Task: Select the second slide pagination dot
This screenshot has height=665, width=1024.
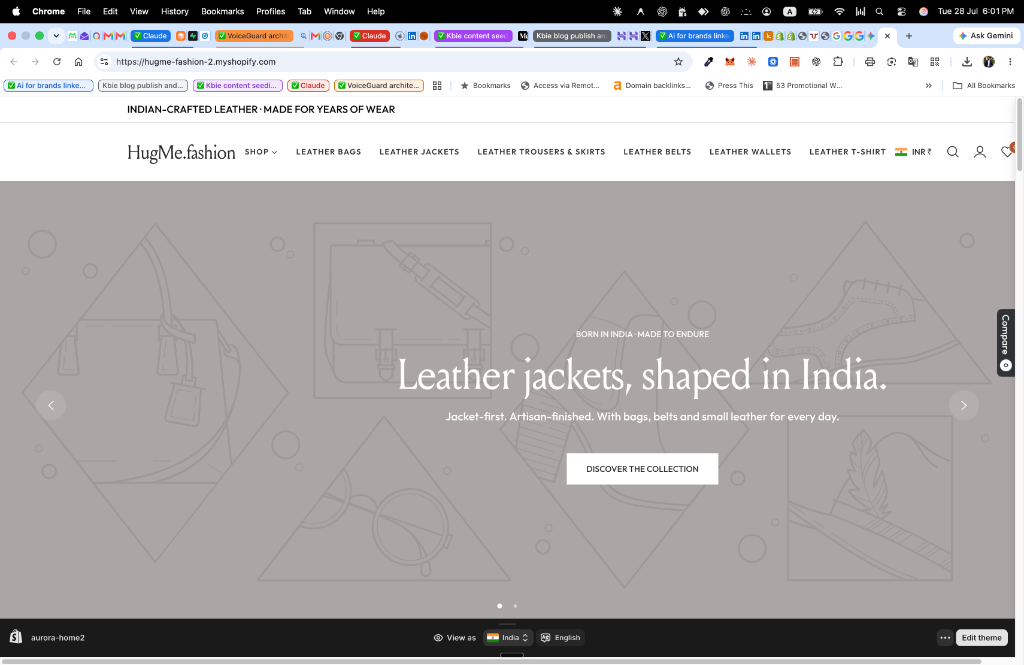Action: click(515, 606)
